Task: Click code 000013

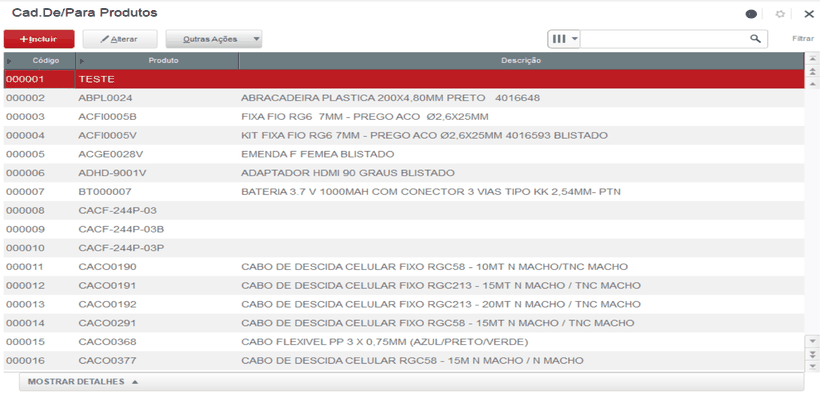Action: 25,304
